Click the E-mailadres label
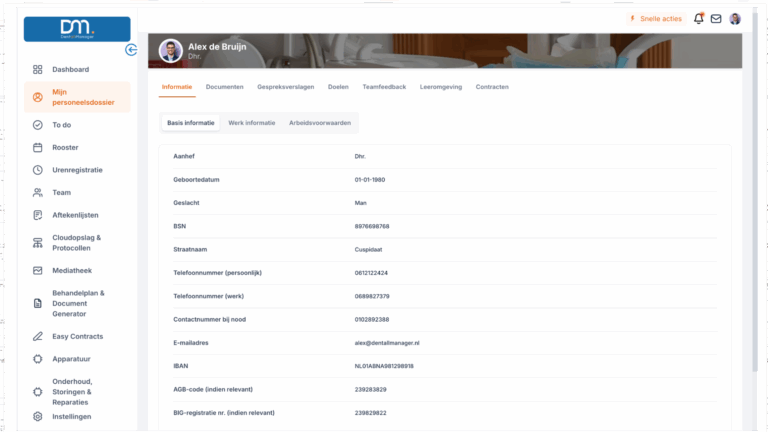Image resolution: width=768 pixels, height=432 pixels. (x=191, y=343)
